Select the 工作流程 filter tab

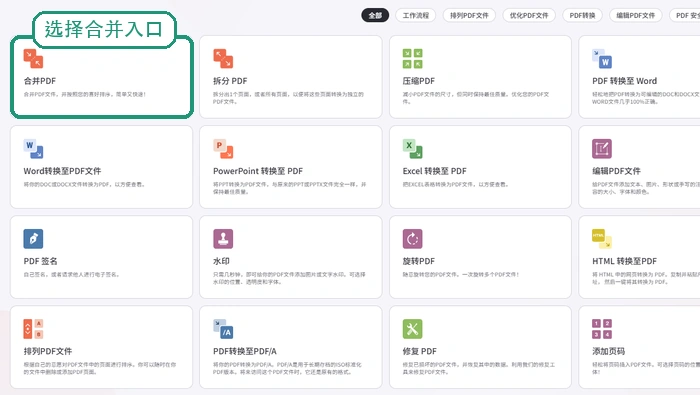click(x=416, y=15)
